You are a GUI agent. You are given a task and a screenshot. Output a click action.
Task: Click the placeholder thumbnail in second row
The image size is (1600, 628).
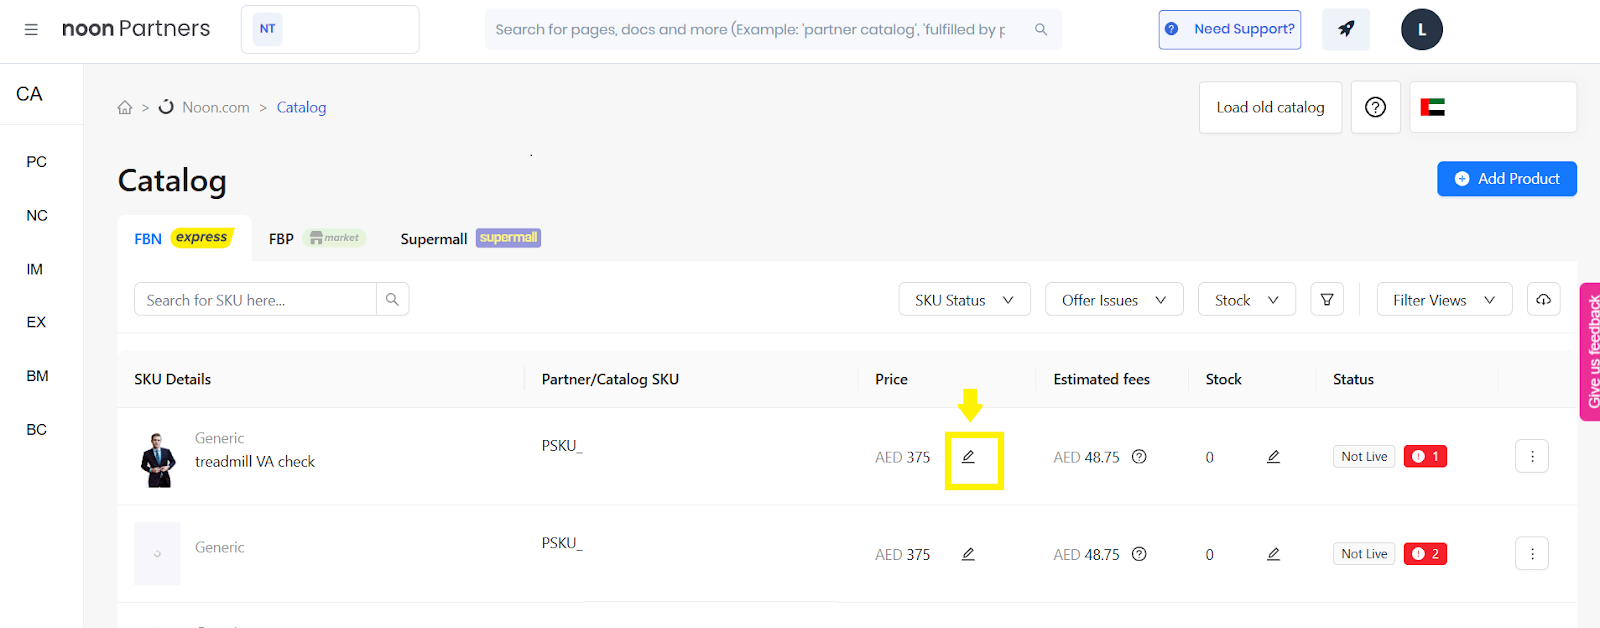[x=157, y=553]
